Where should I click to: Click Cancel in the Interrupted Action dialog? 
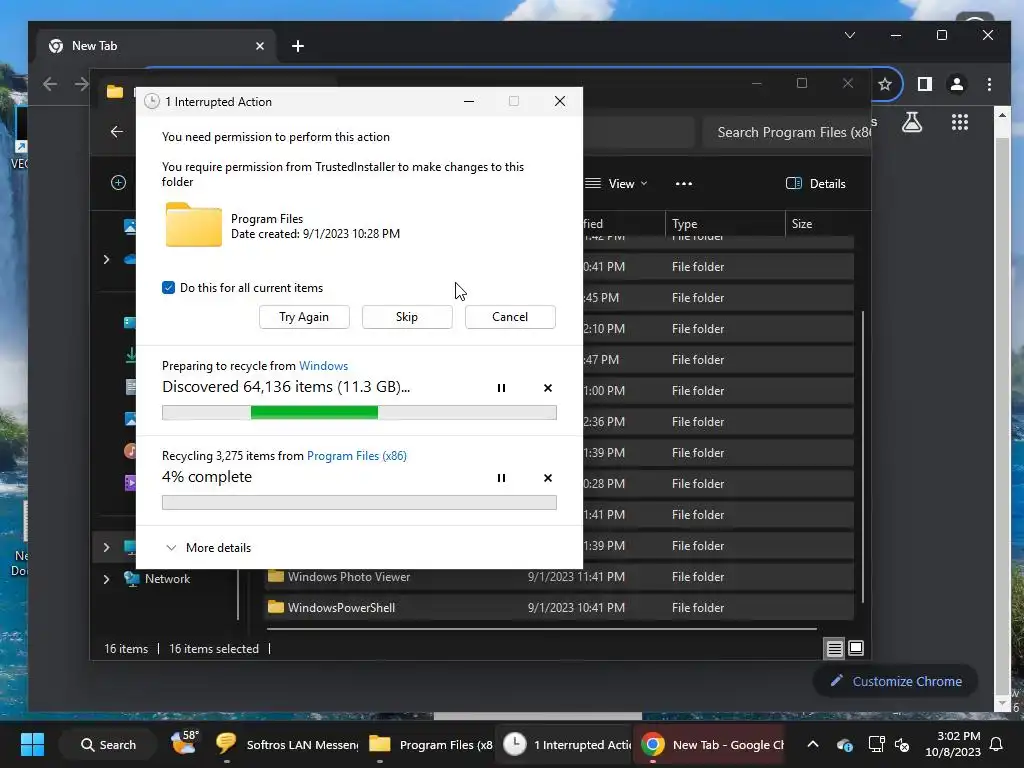(510, 317)
